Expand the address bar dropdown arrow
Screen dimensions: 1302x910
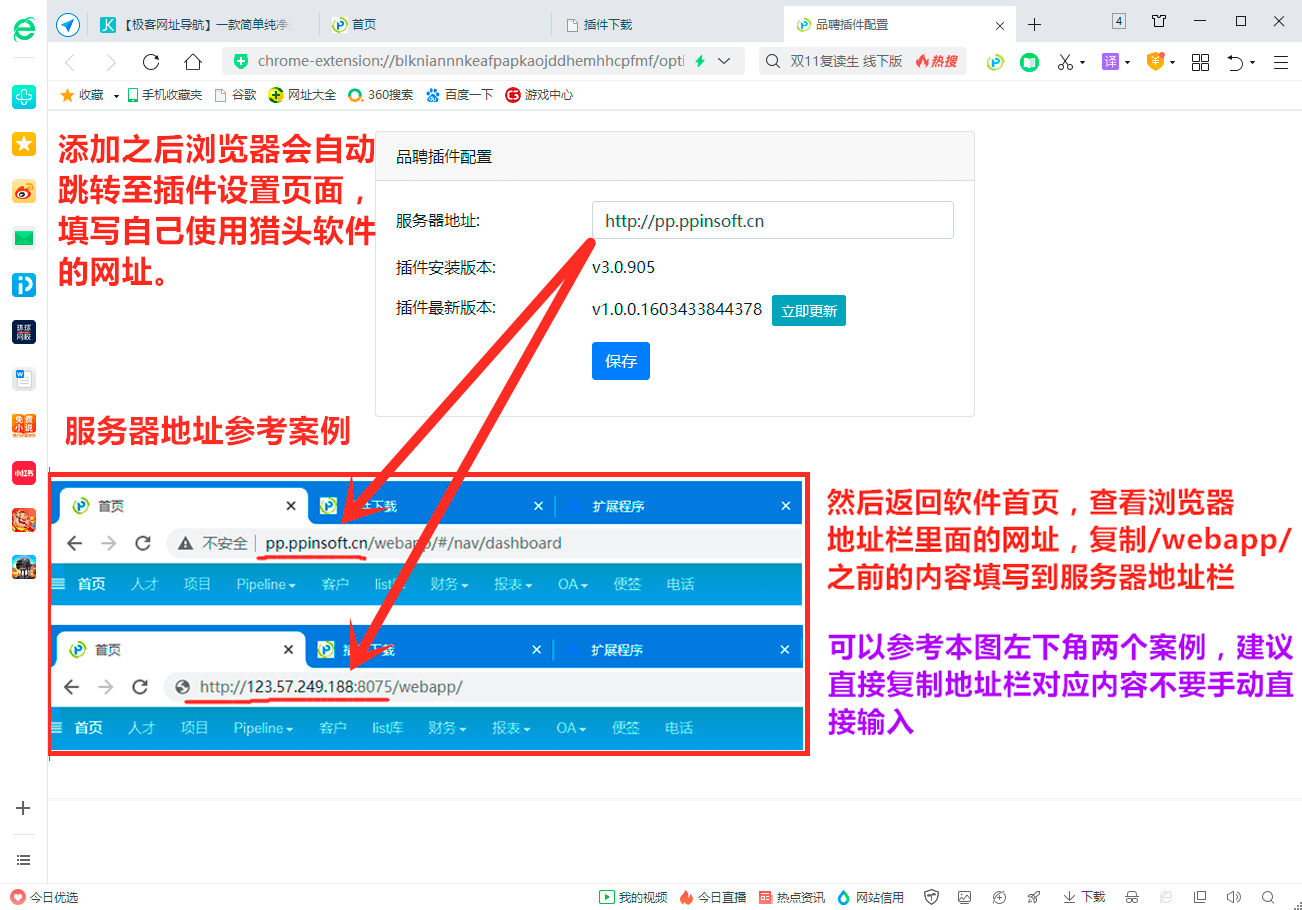[x=723, y=61]
